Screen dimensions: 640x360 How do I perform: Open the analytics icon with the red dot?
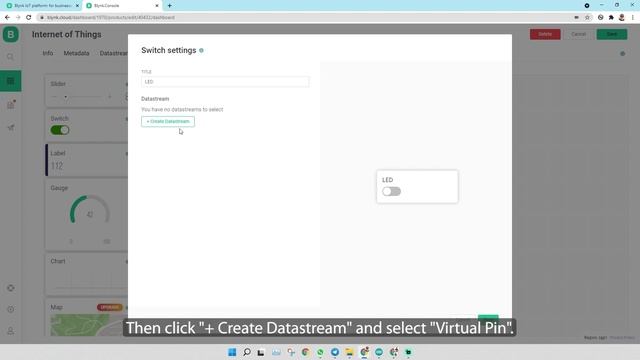tap(11, 104)
